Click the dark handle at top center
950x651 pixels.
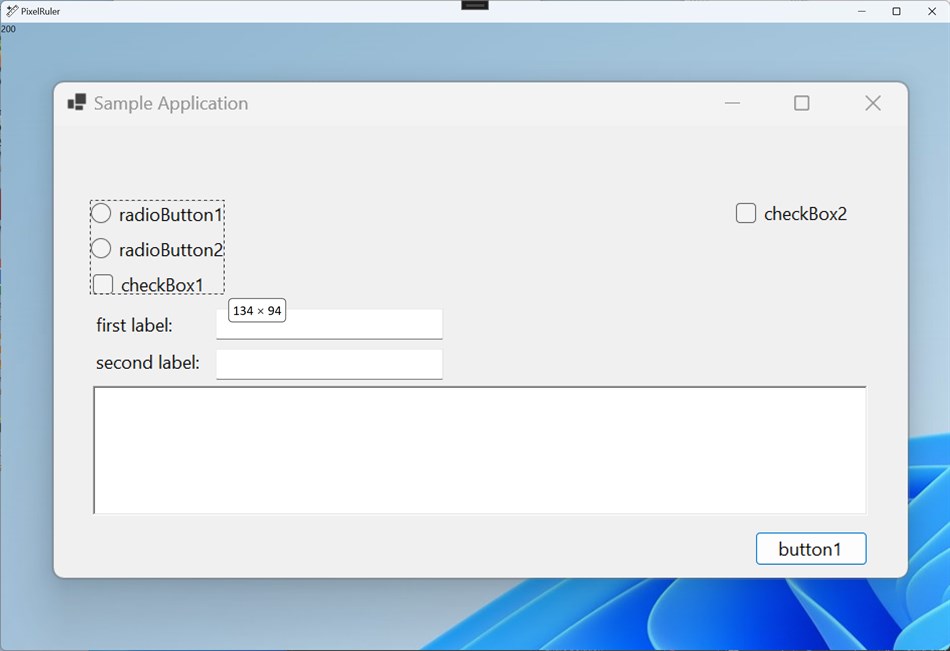pos(475,5)
